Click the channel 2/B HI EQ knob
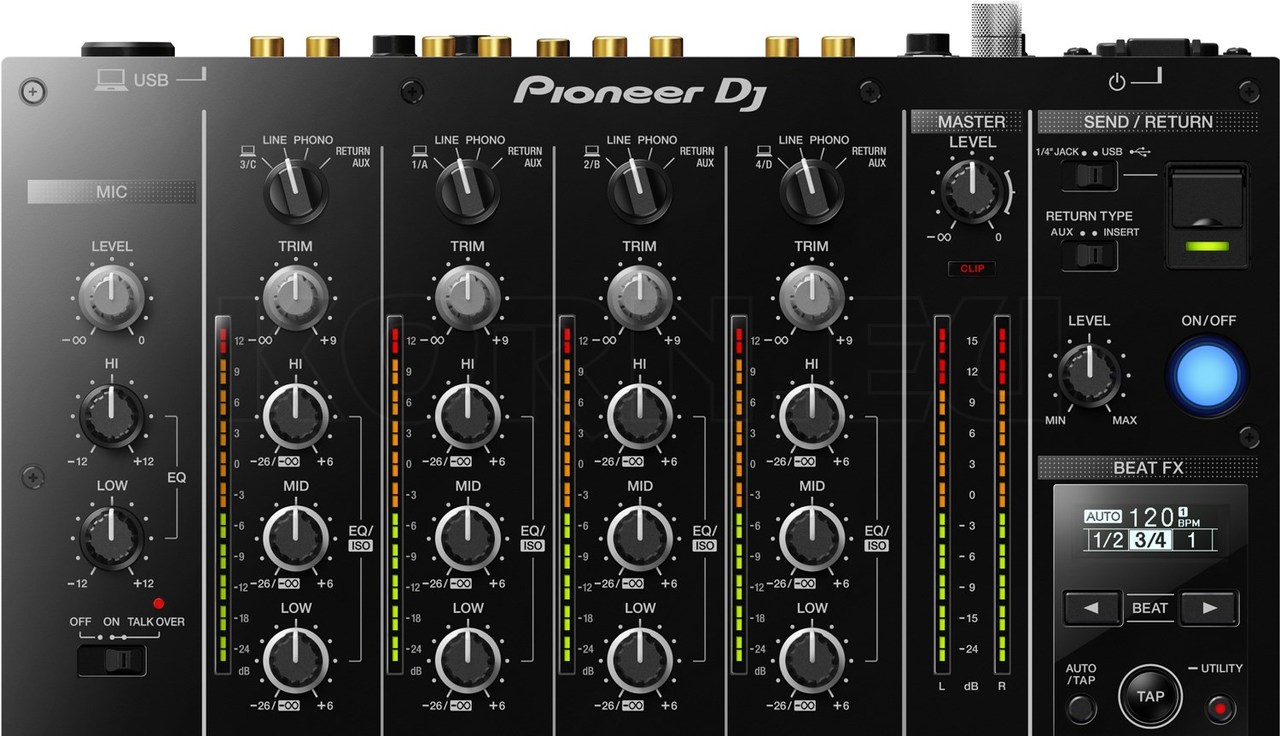The width and height of the screenshot is (1280, 736). click(x=640, y=415)
